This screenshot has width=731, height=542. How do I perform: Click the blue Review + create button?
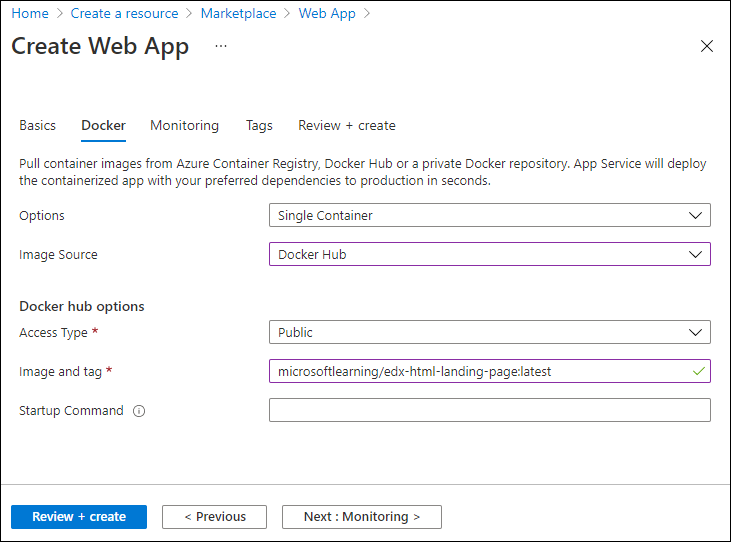(x=79, y=517)
